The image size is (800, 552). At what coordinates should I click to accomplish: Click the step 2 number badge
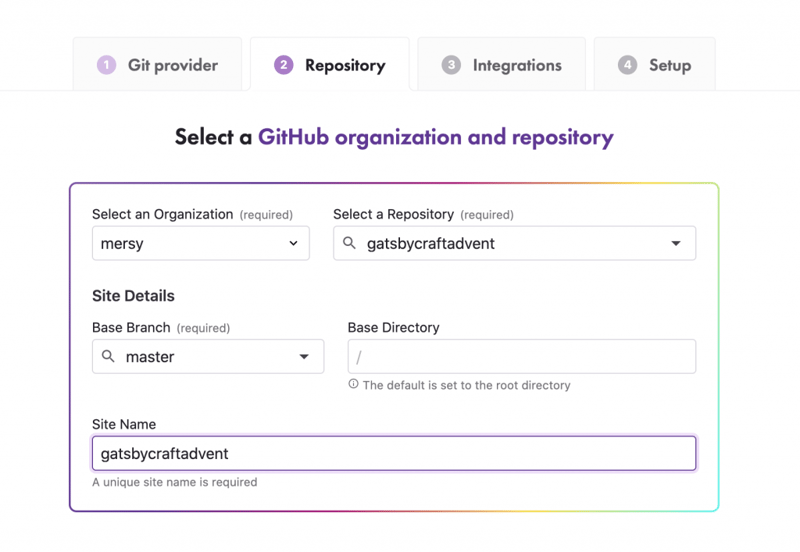[x=284, y=65]
